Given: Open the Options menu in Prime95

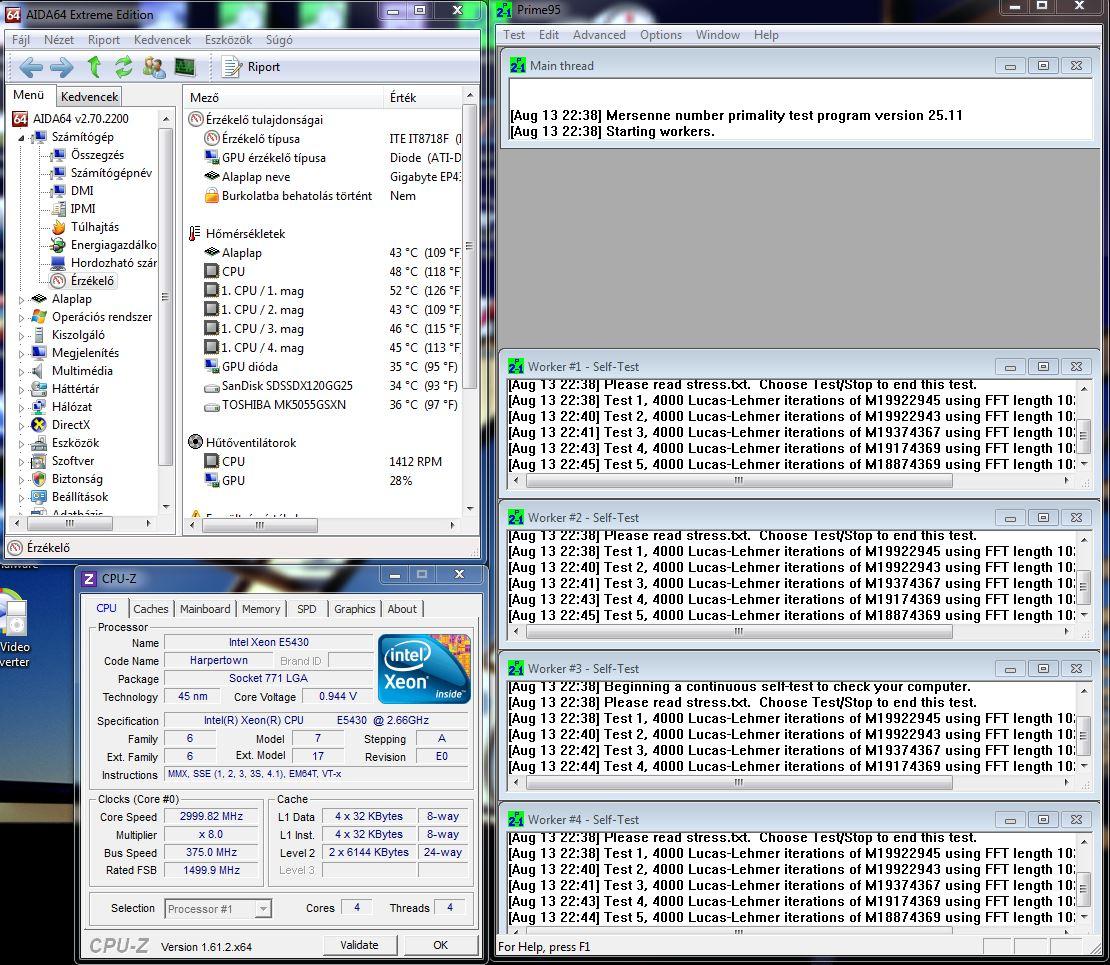Looking at the screenshot, I should [x=660, y=35].
